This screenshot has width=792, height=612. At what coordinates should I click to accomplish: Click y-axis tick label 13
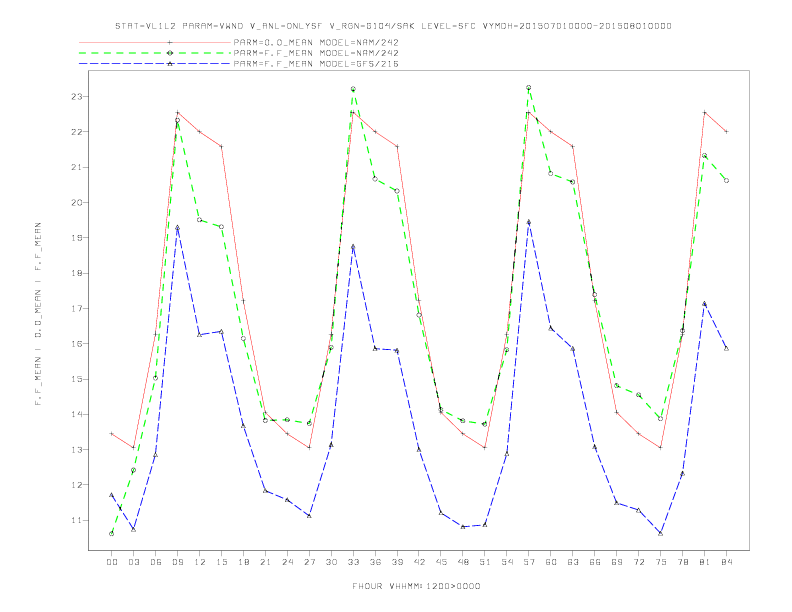76,450
